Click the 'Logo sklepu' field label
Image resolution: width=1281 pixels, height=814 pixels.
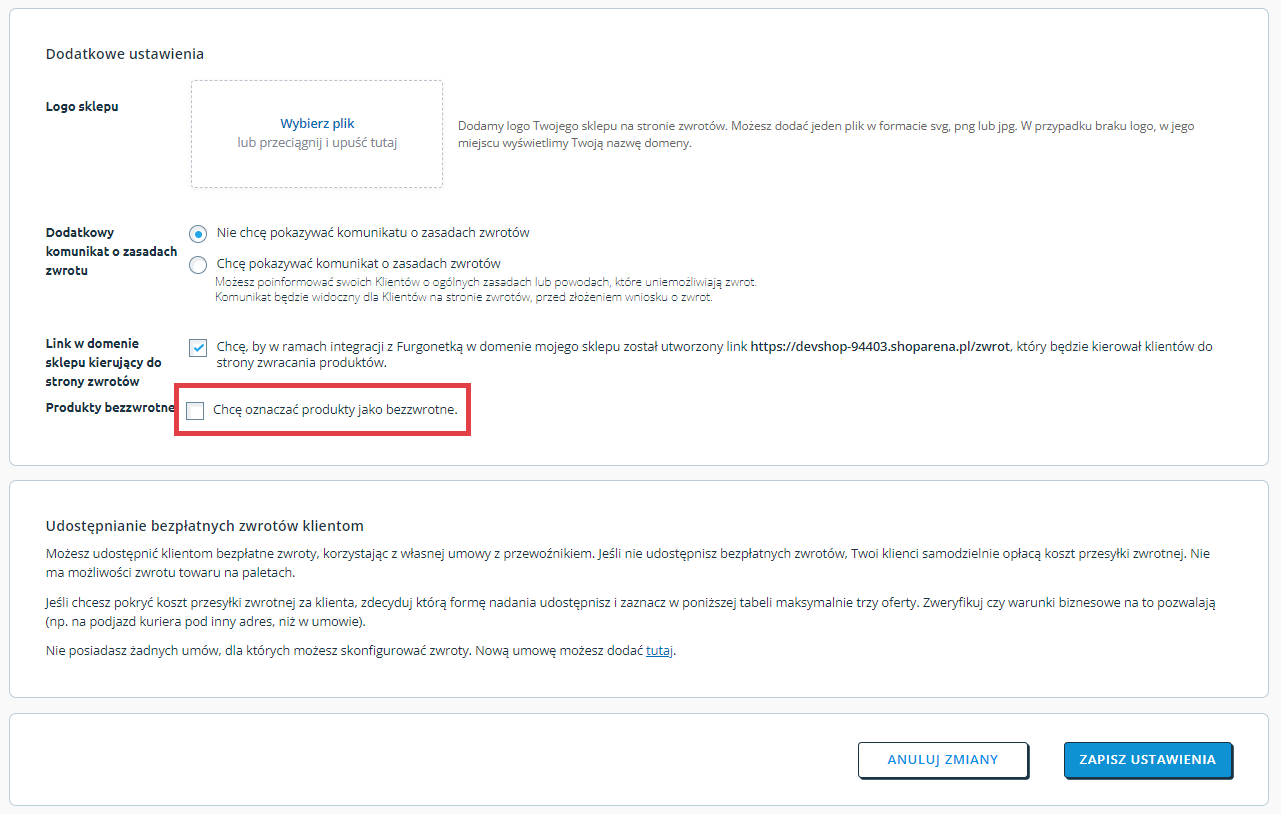82,106
